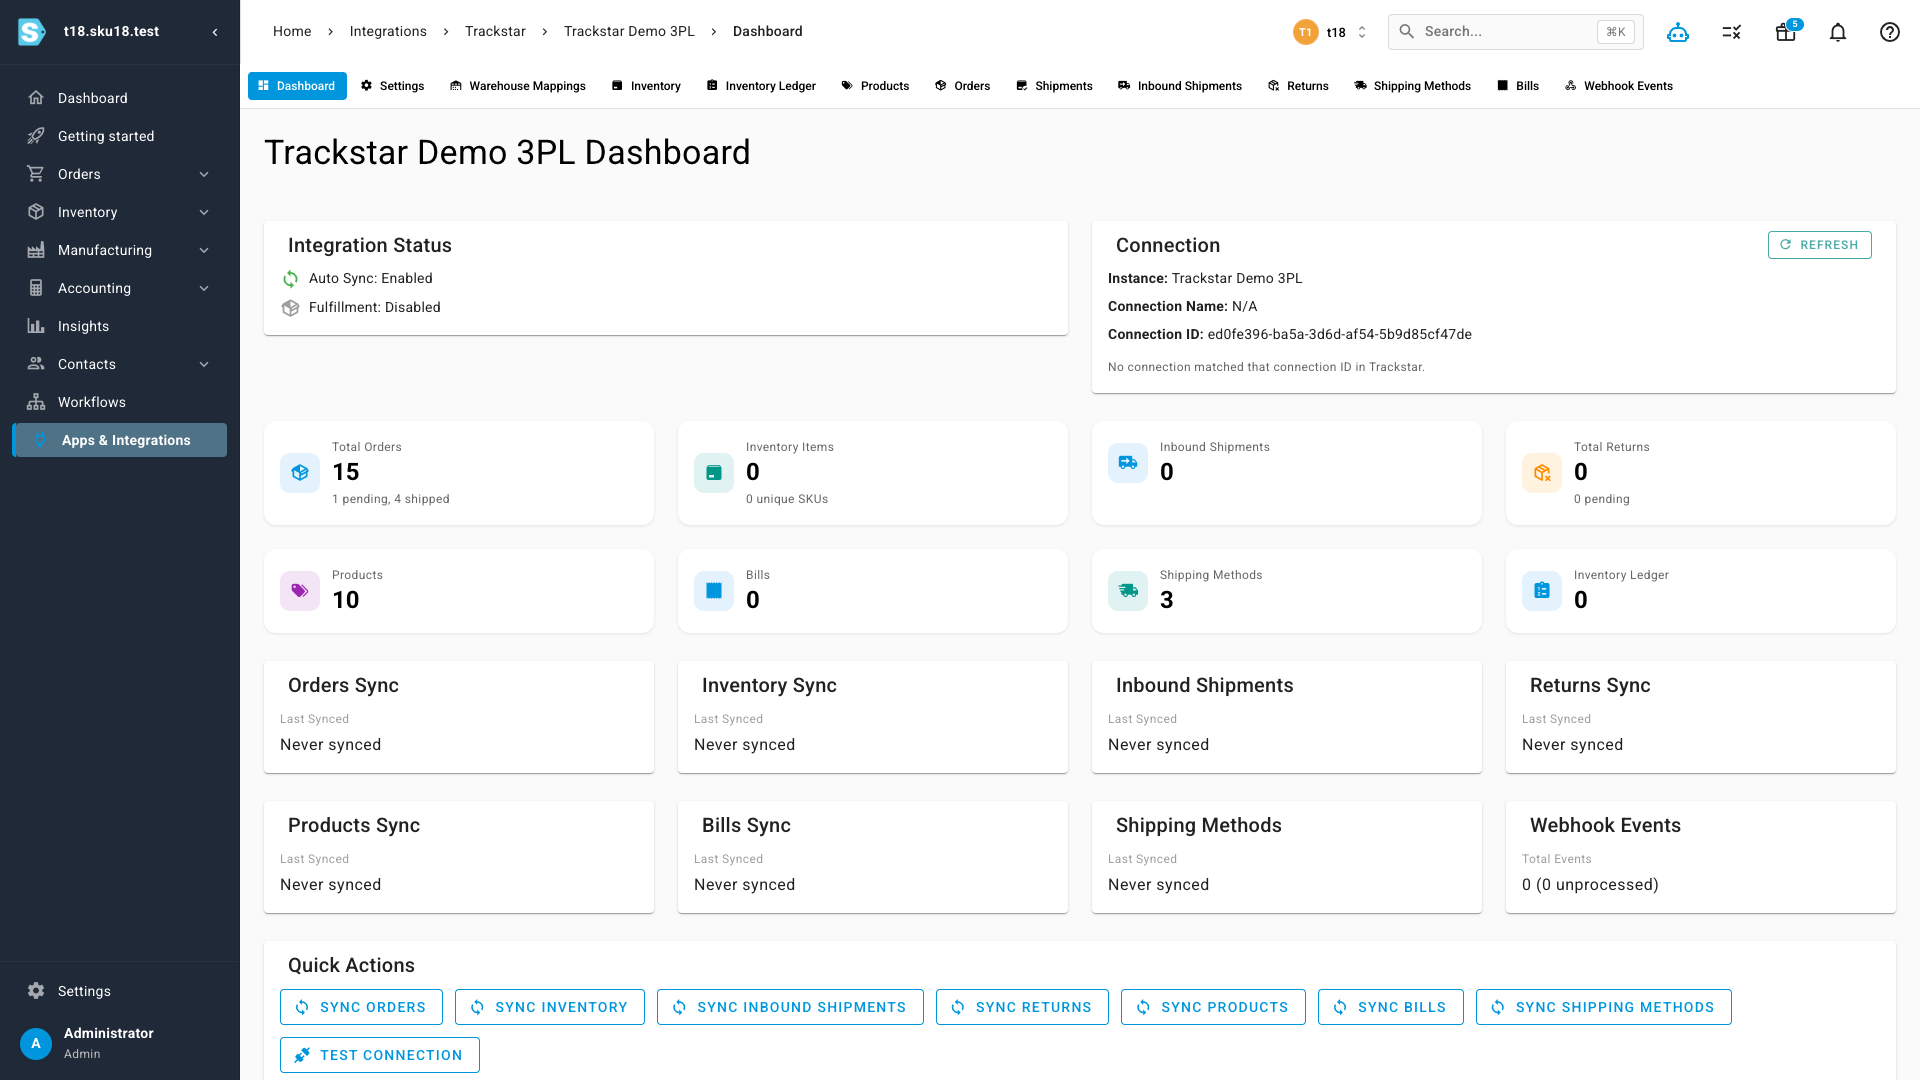Viewport: 1920px width, 1080px height.
Task: Open the notifications bell
Action: [1838, 32]
